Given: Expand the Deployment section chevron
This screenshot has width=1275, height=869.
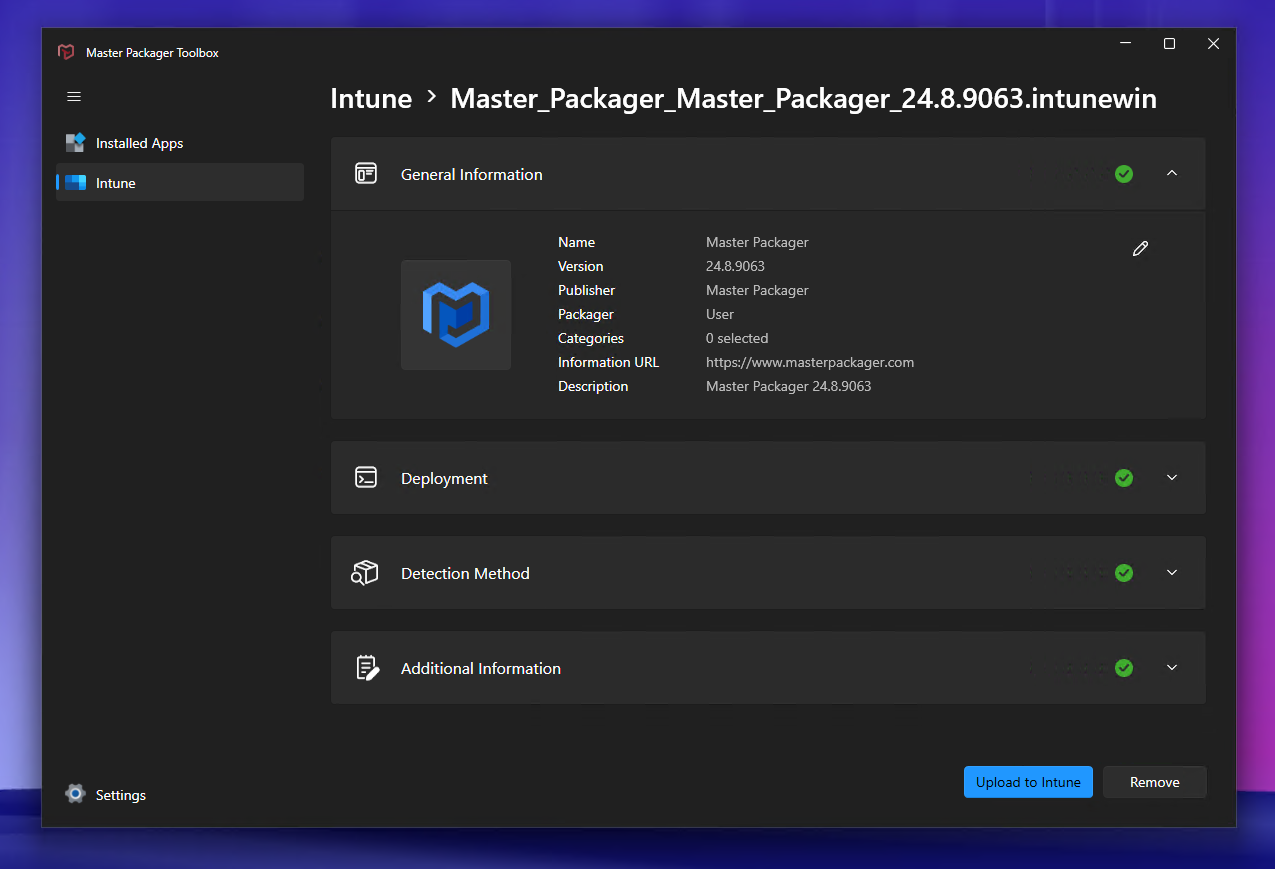Looking at the screenshot, I should (x=1172, y=478).
